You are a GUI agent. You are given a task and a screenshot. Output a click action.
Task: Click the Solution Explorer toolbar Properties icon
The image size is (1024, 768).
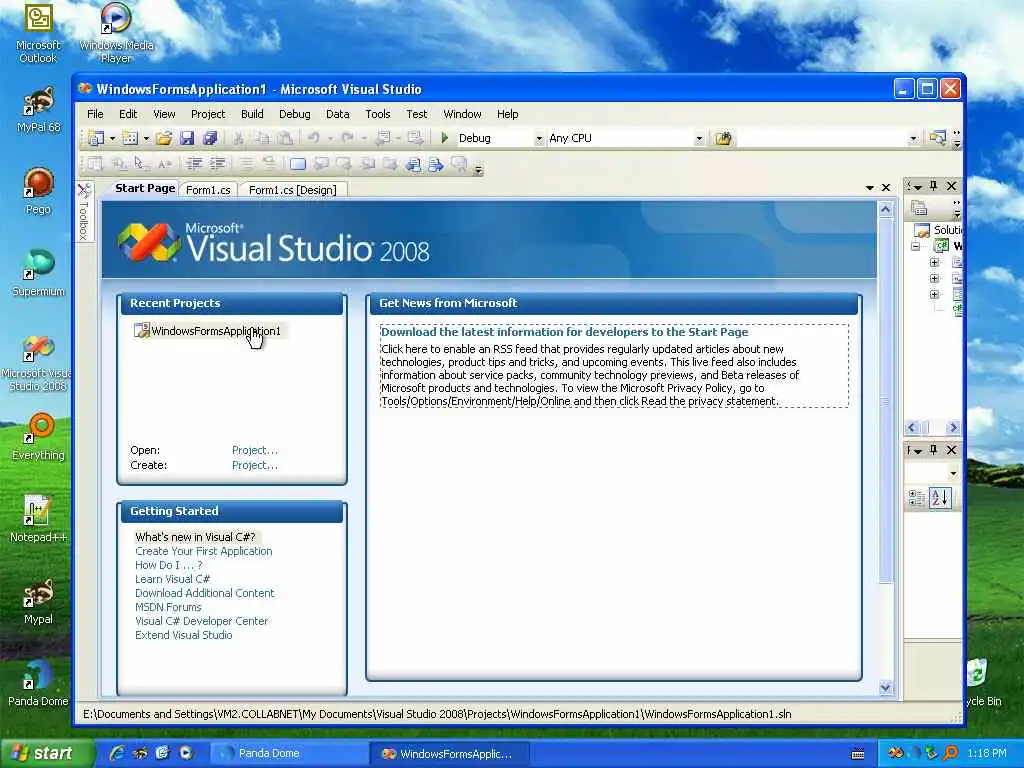pyautogui.click(x=920, y=208)
